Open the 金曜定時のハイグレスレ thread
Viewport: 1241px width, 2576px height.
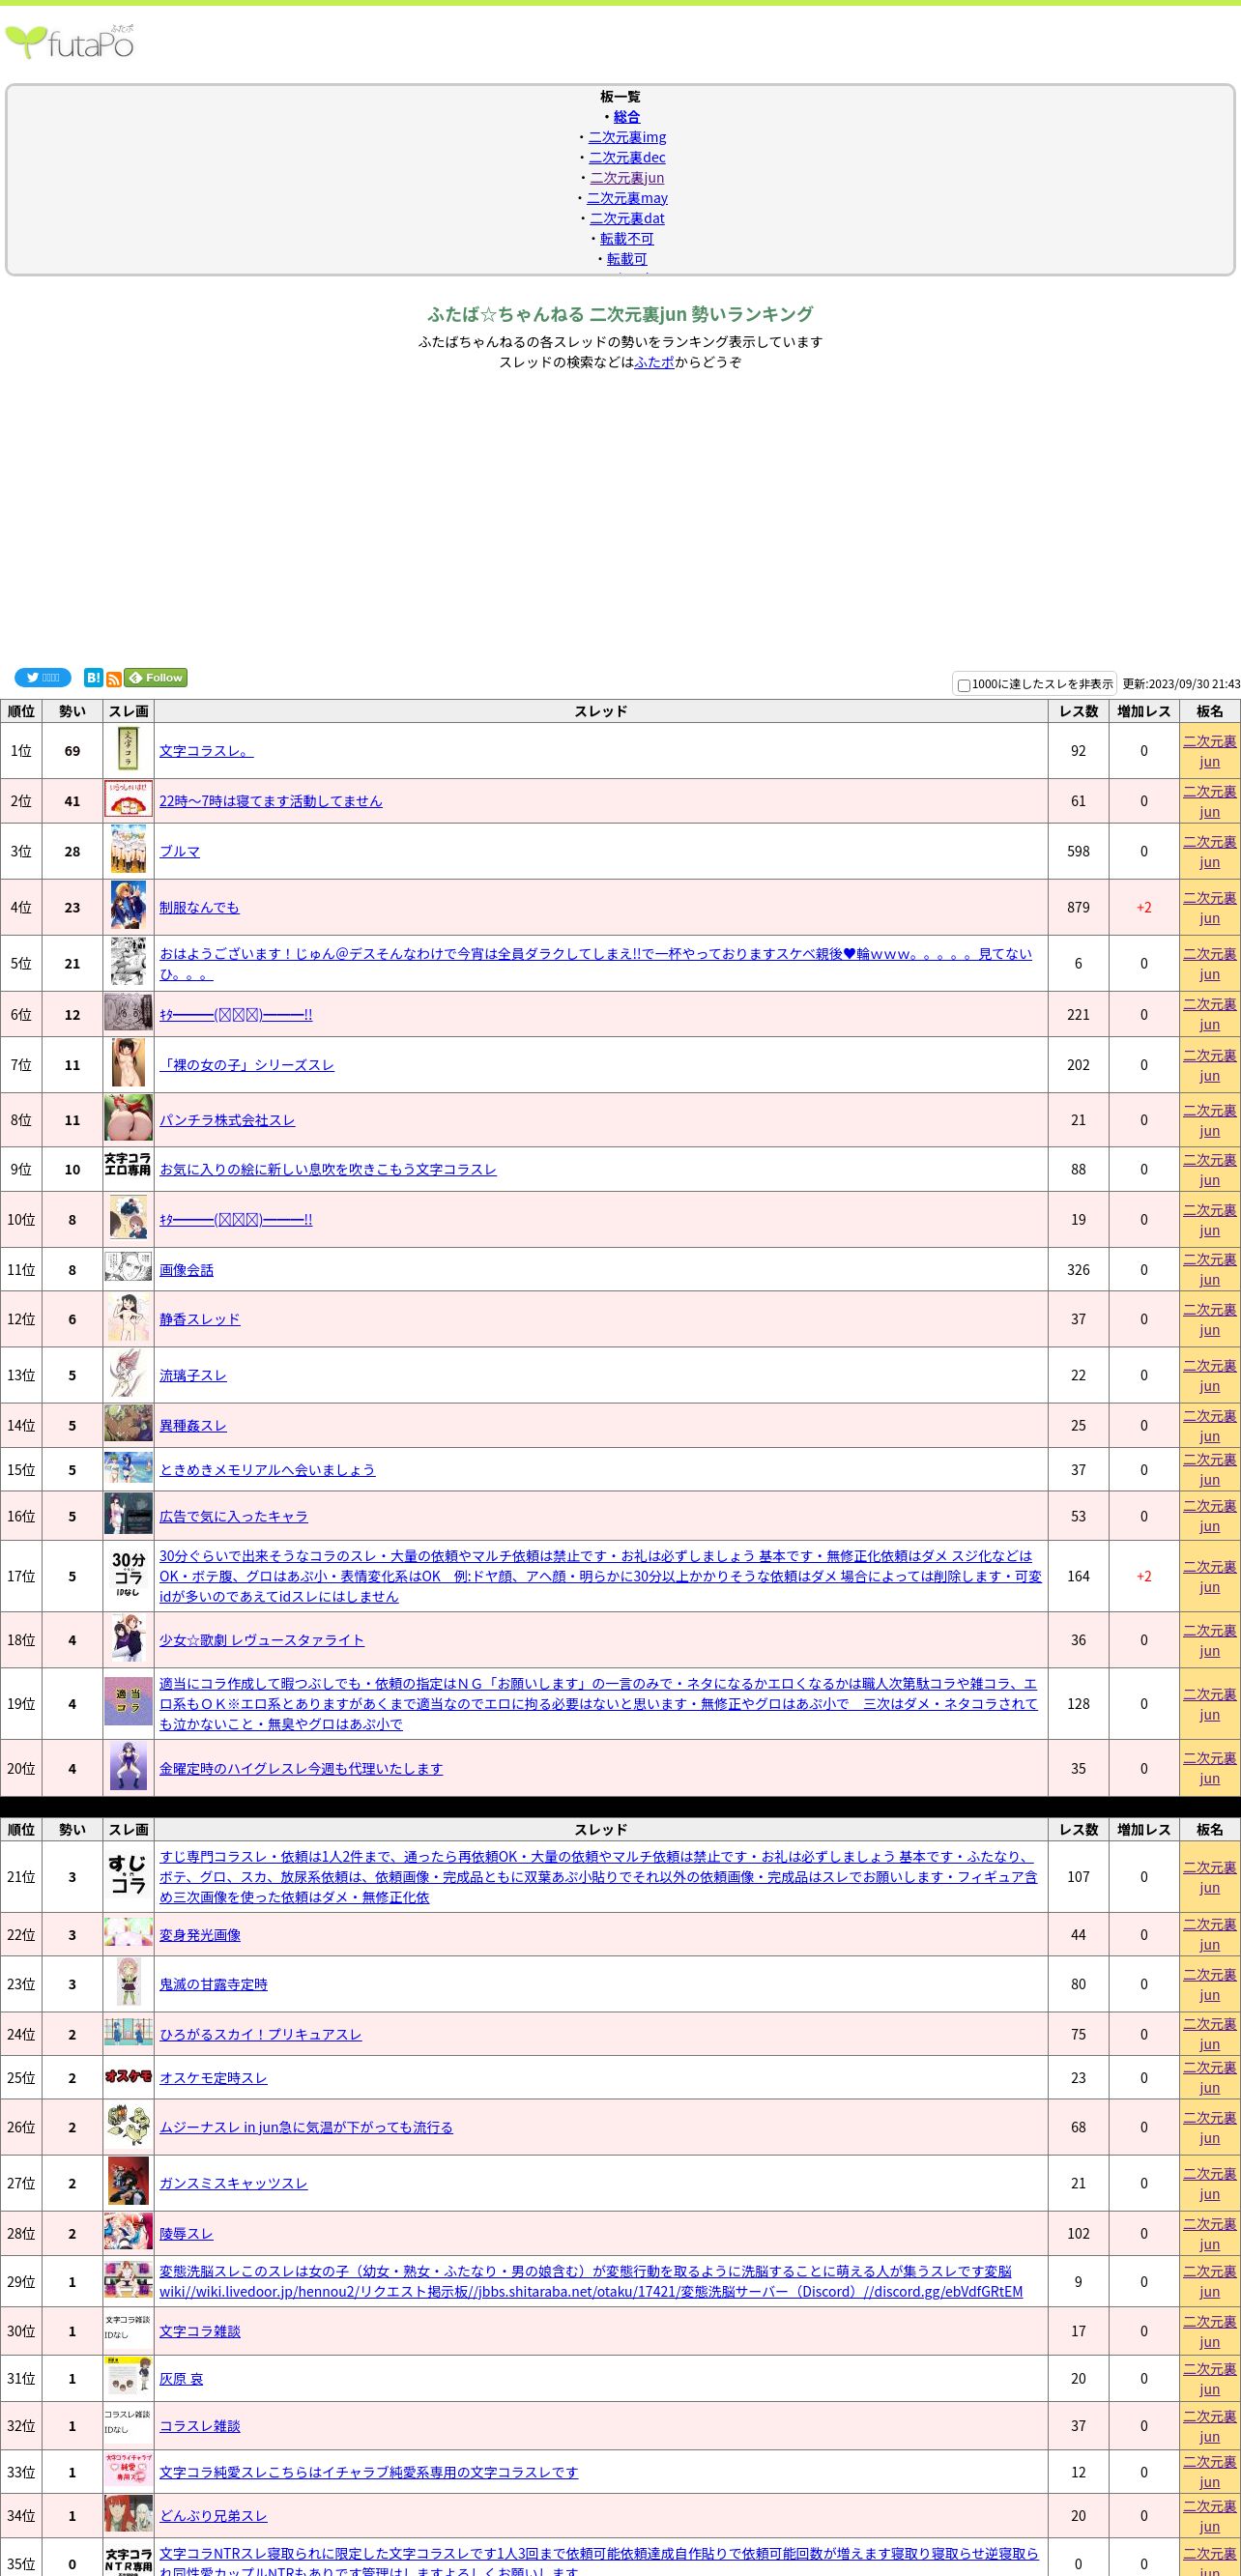click(x=301, y=1769)
